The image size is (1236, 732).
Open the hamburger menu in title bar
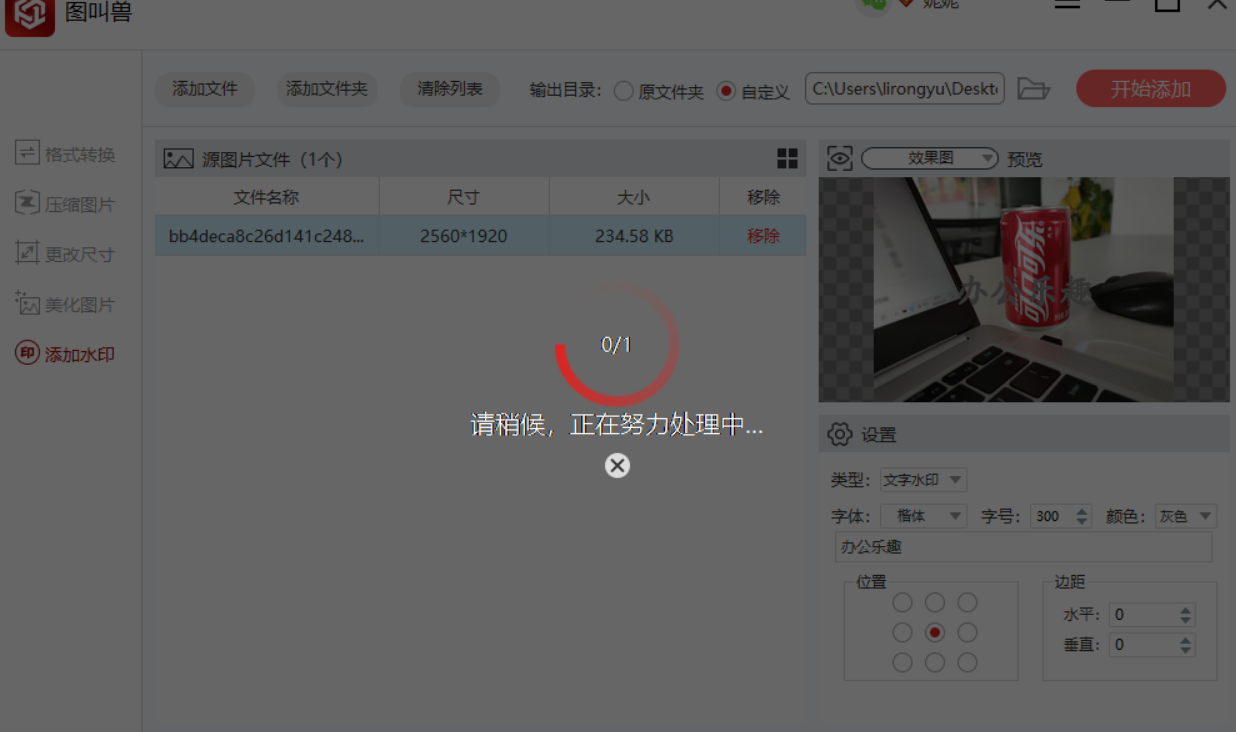pos(1068,4)
